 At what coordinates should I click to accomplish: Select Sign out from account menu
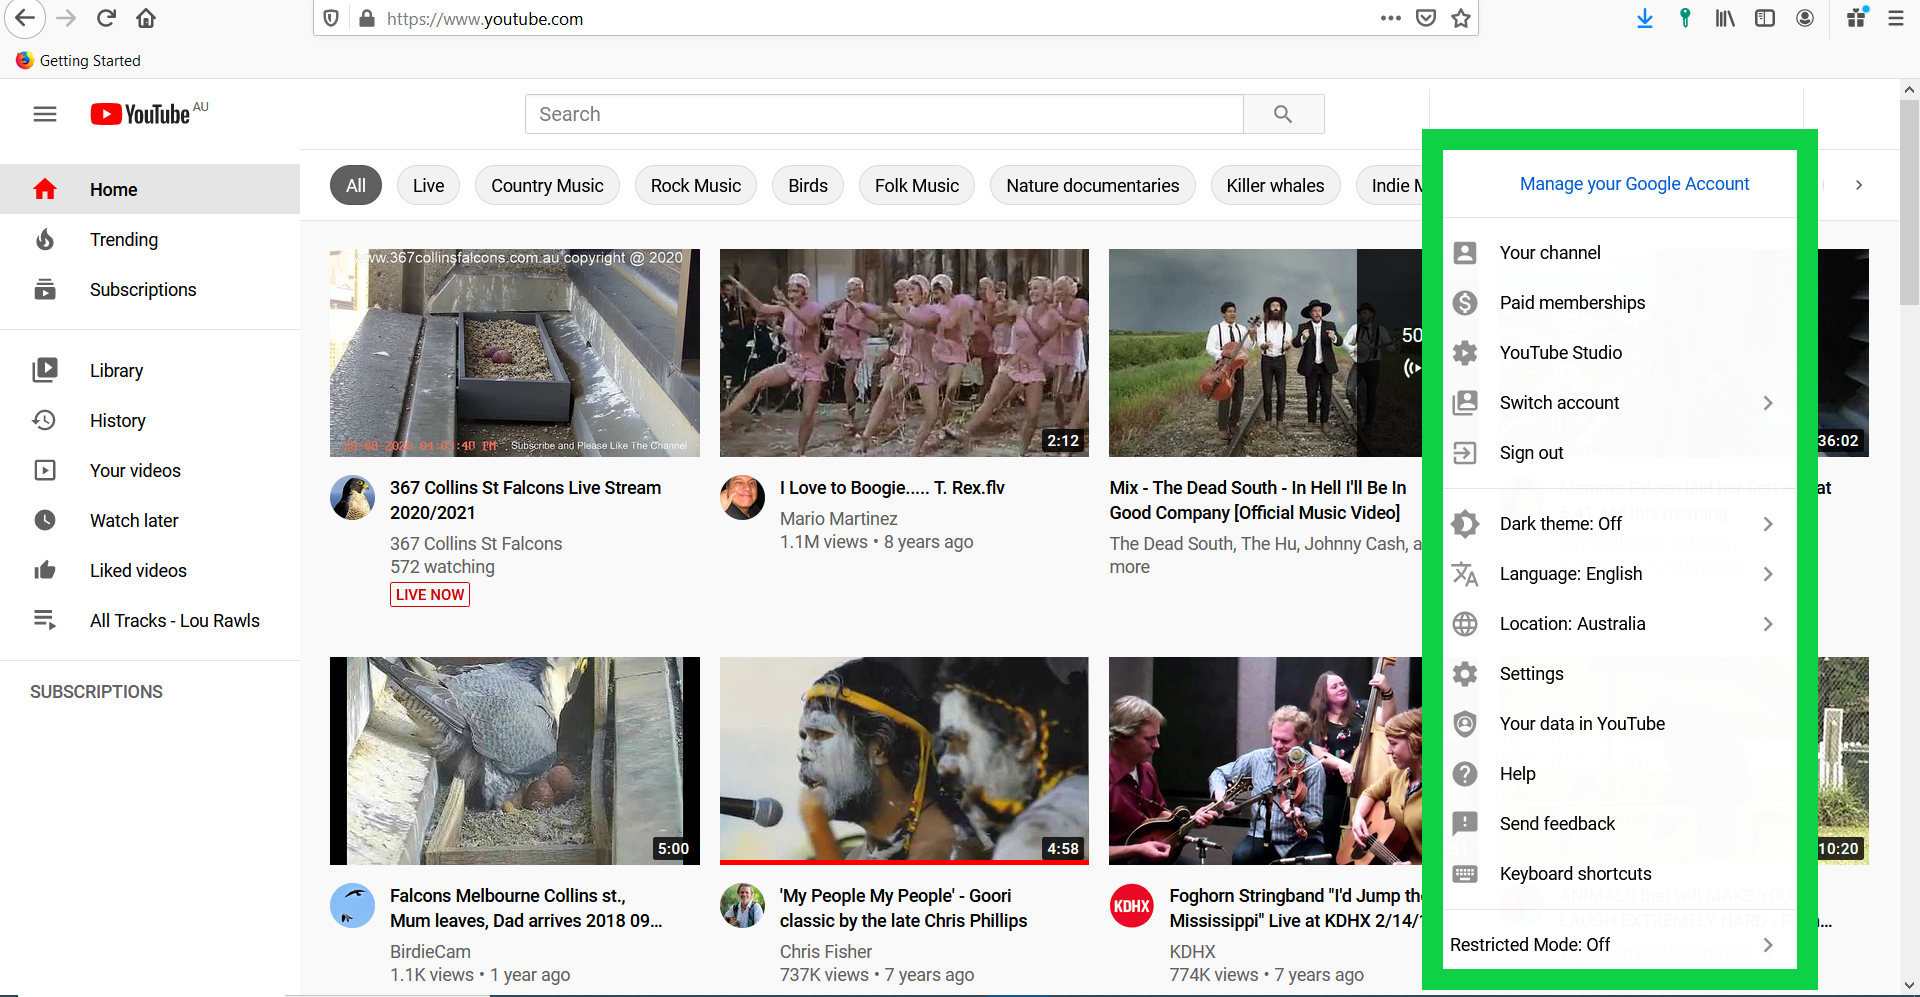1531,453
